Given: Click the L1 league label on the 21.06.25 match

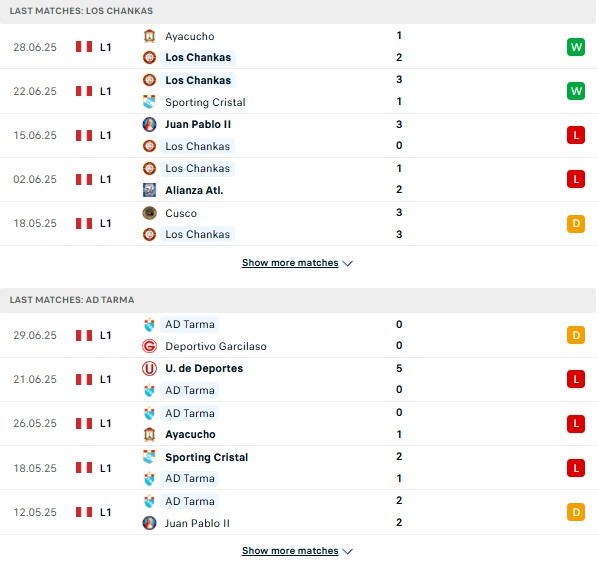Looking at the screenshot, I should 105,379.
